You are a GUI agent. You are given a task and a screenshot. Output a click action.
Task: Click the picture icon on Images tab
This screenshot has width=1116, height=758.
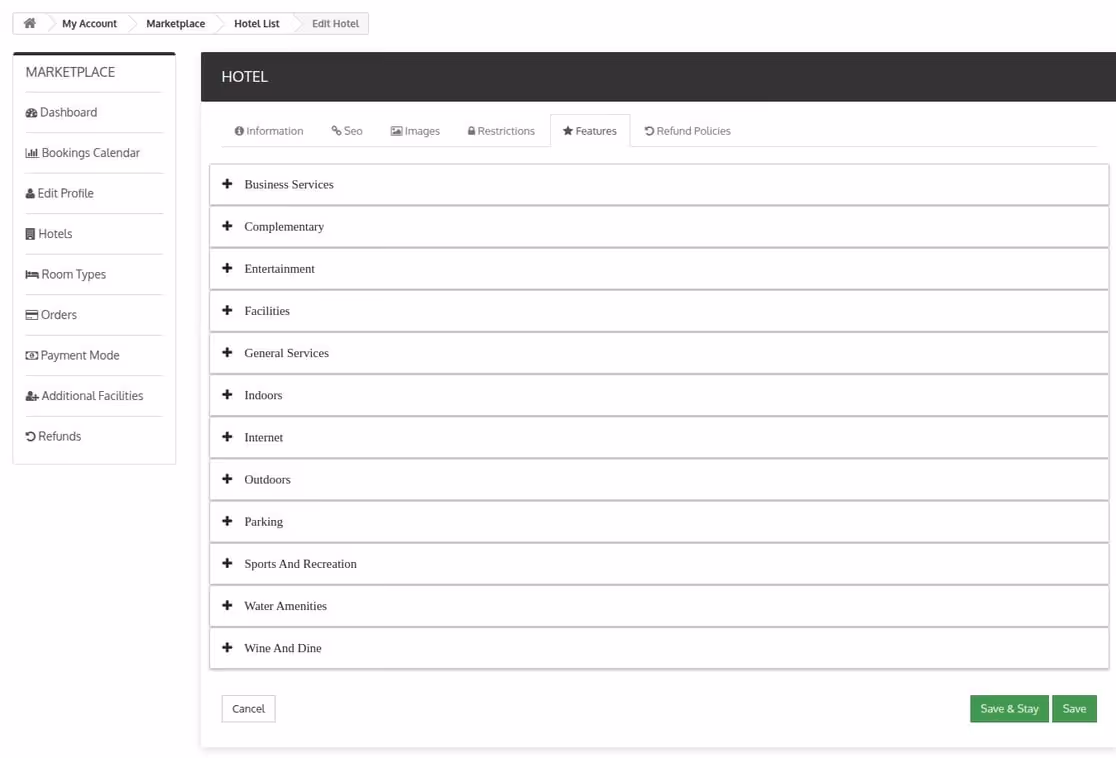coord(396,131)
